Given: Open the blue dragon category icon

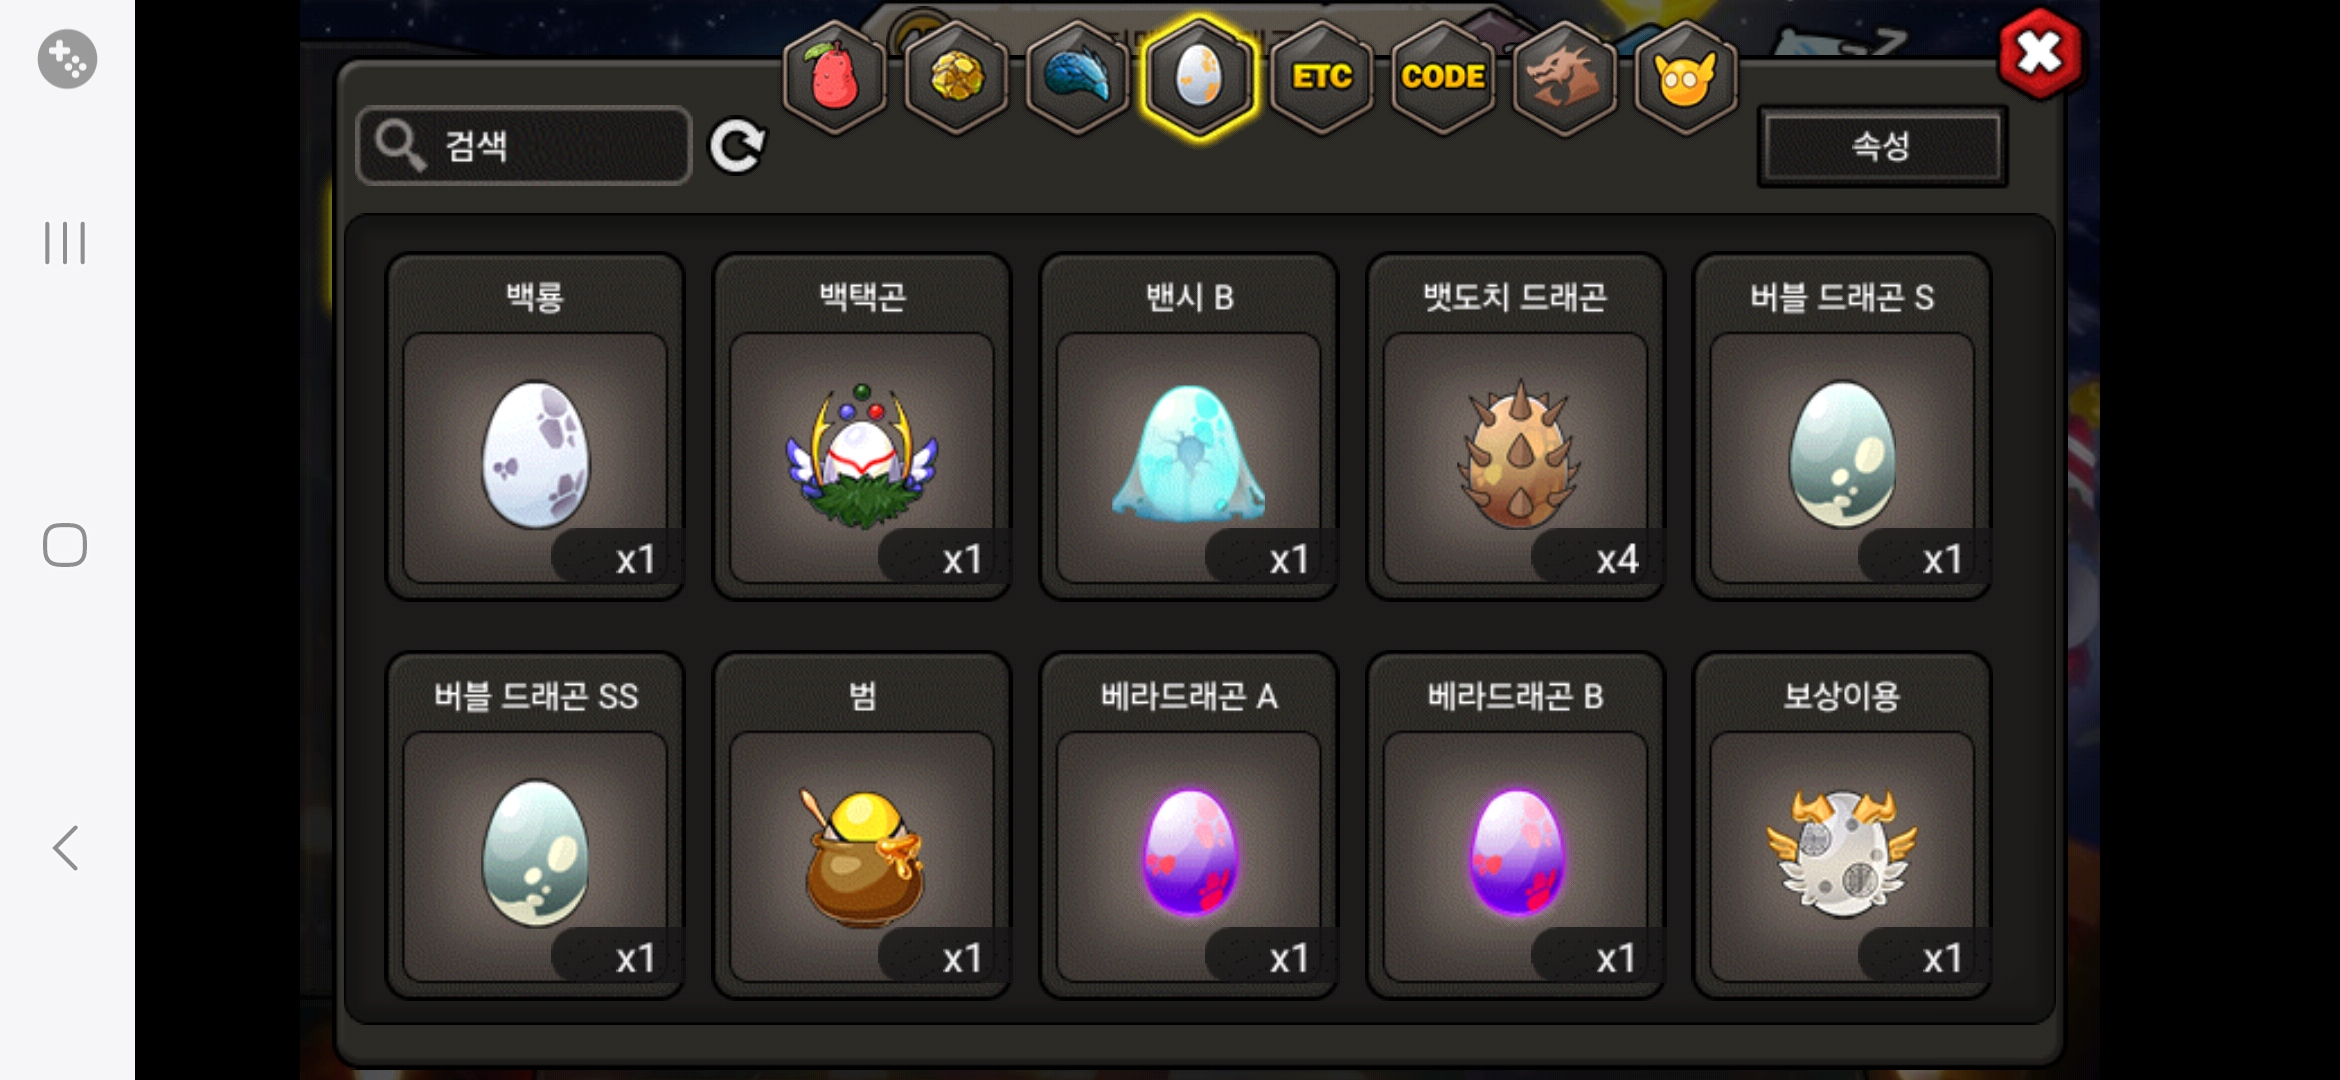Looking at the screenshot, I should (x=1078, y=77).
